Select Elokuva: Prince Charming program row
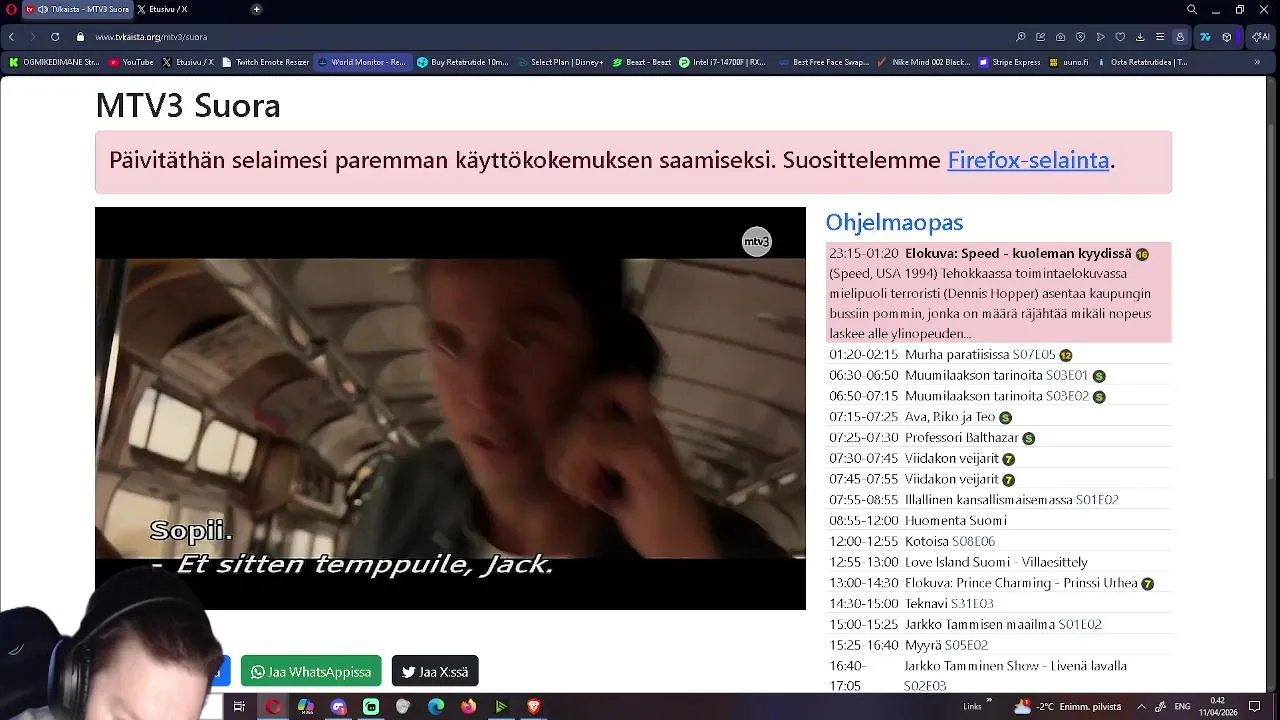The width and height of the screenshot is (1280, 720). coord(998,583)
